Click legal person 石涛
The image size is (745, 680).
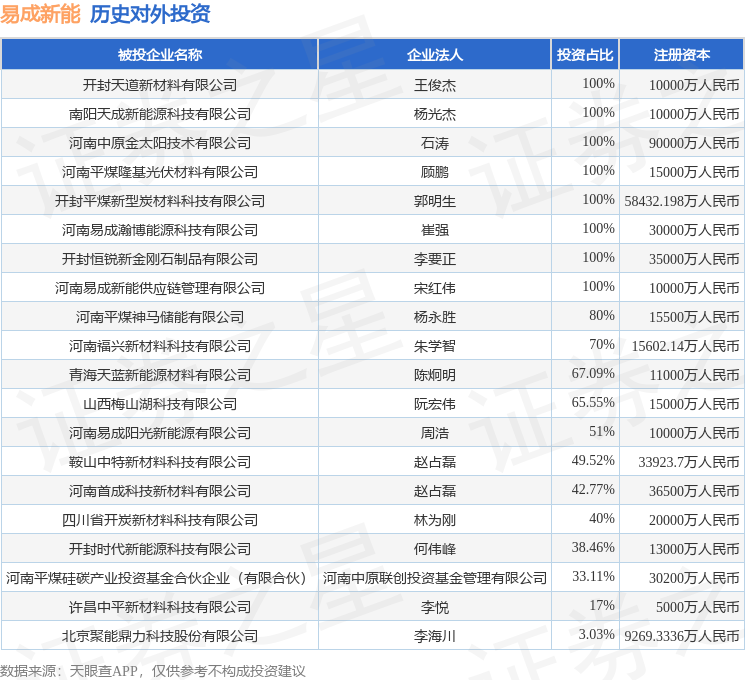coord(435,143)
